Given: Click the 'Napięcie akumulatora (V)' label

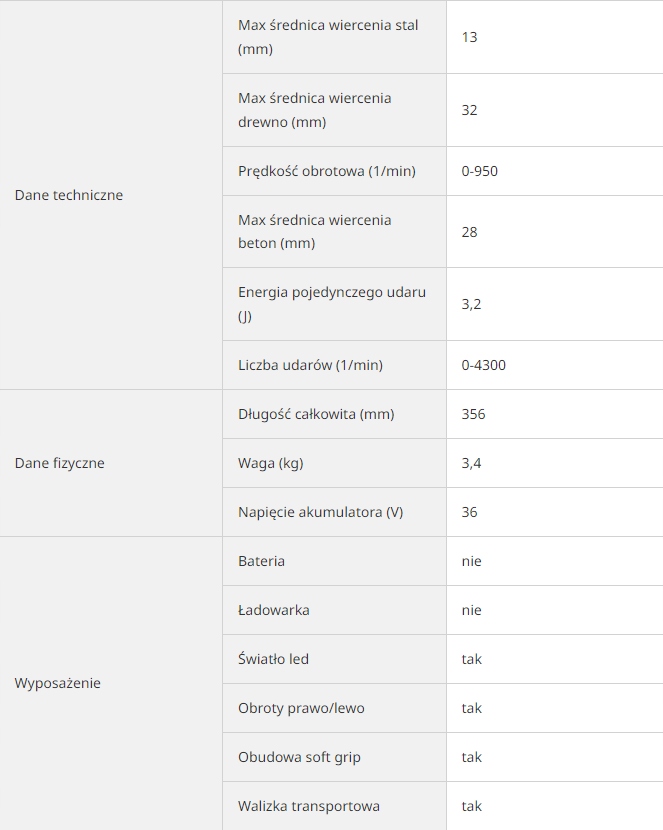Looking at the screenshot, I should tap(320, 512).
